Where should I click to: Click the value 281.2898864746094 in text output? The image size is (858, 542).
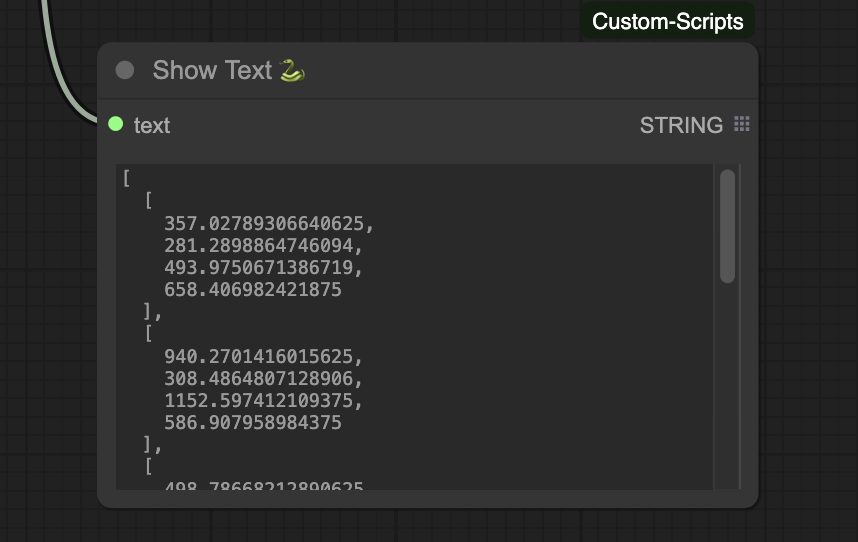pyautogui.click(x=264, y=245)
